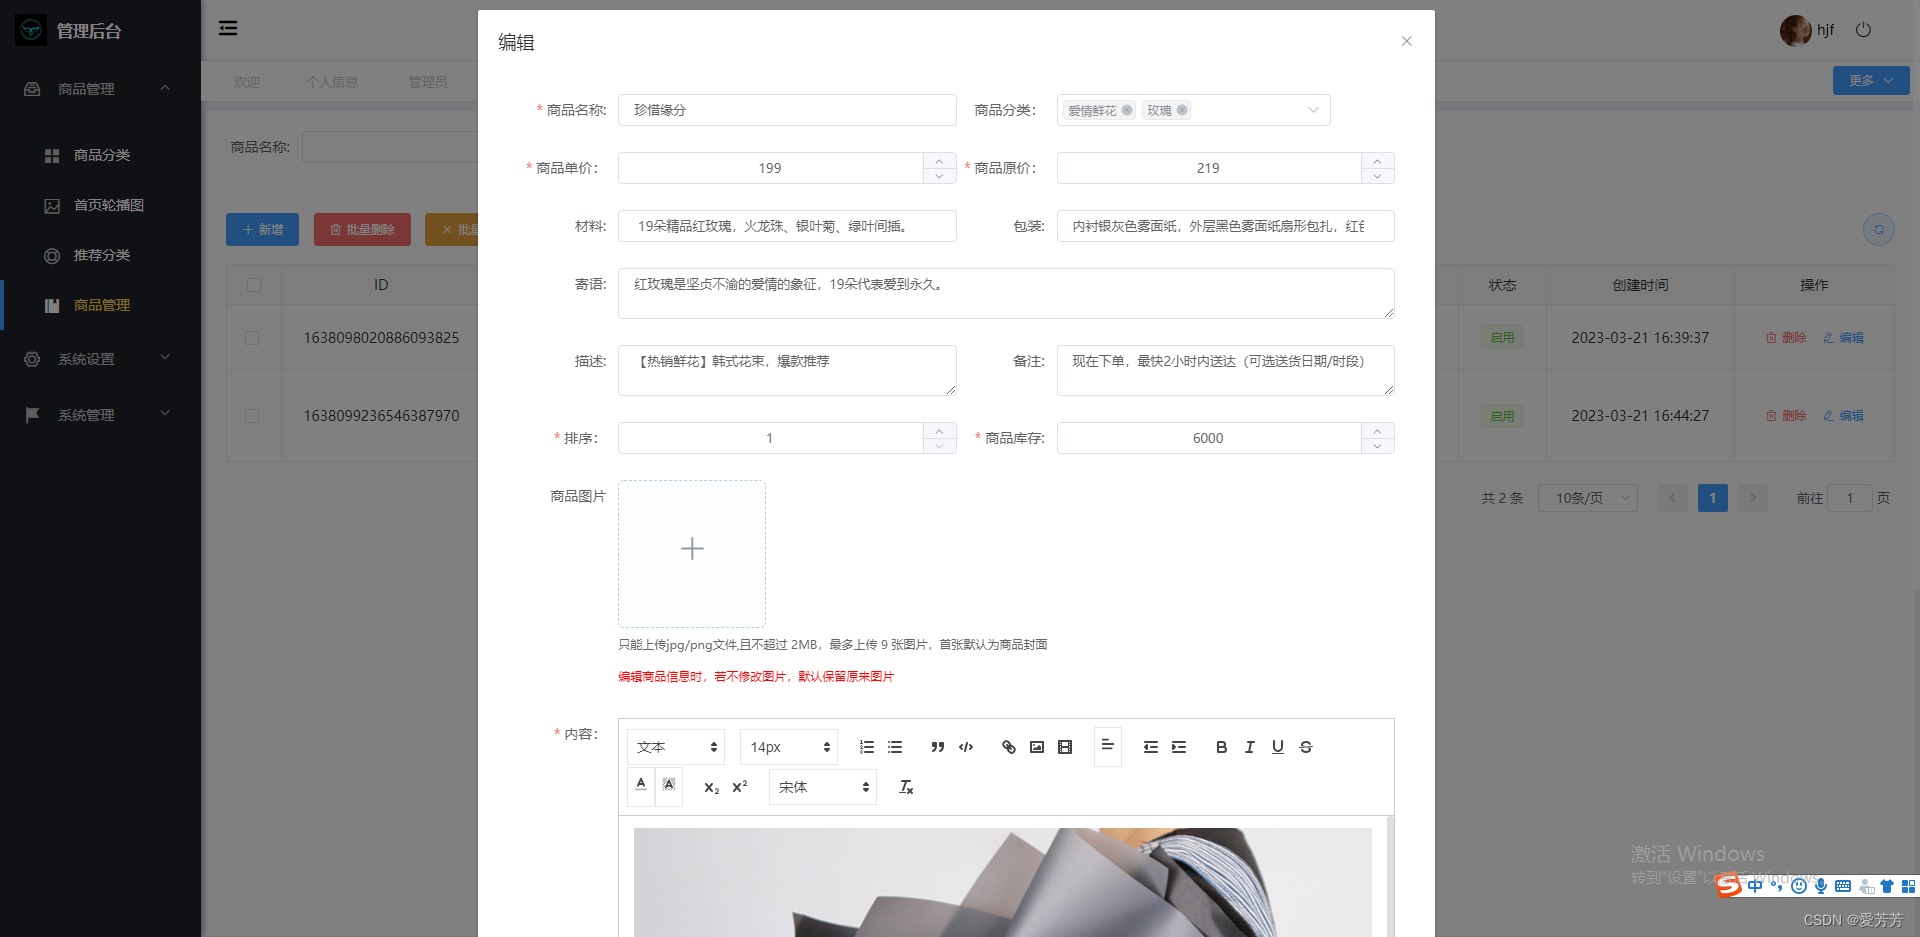Image resolution: width=1920 pixels, height=937 pixels.
Task: Select the active 商品管理 submenu item
Action: 100,305
